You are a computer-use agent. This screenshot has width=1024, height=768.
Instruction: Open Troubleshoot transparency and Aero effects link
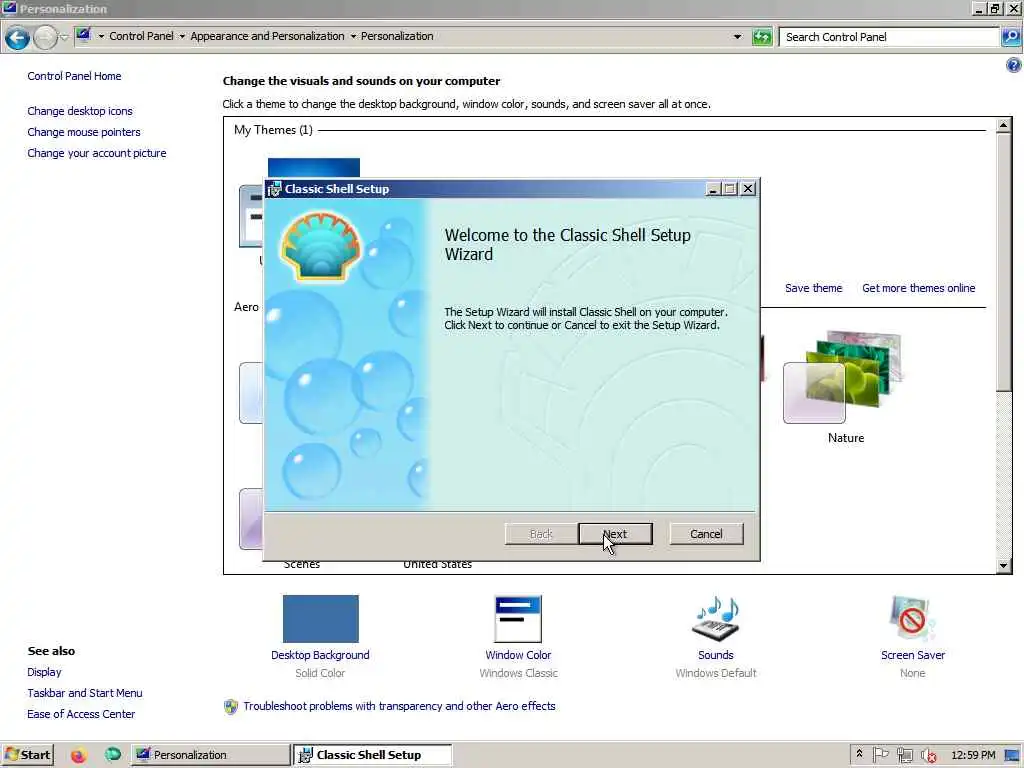[x=399, y=706]
